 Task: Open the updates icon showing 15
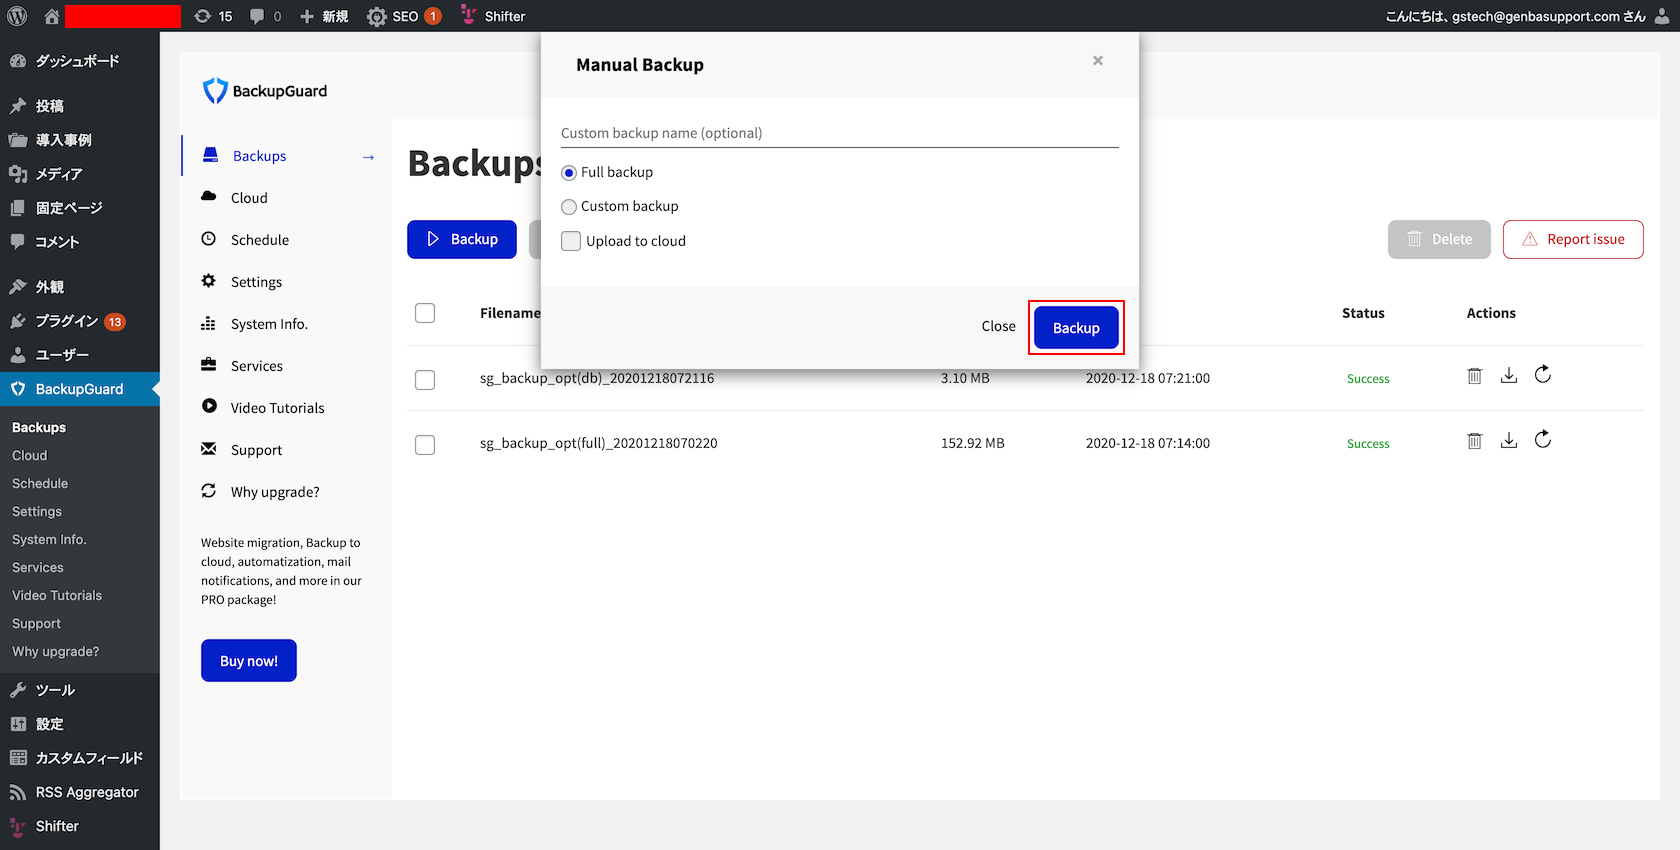213,16
